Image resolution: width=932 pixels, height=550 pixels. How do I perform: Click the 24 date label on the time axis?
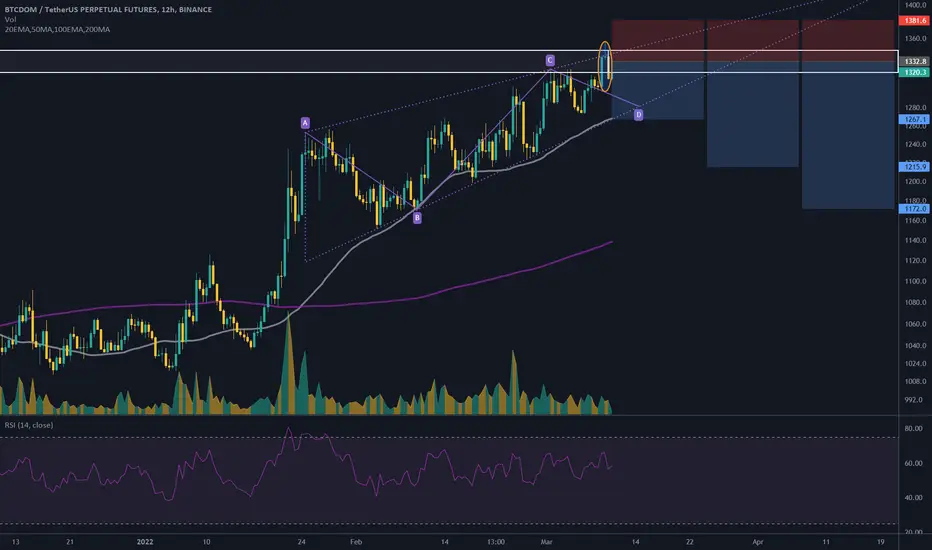tap(301, 542)
